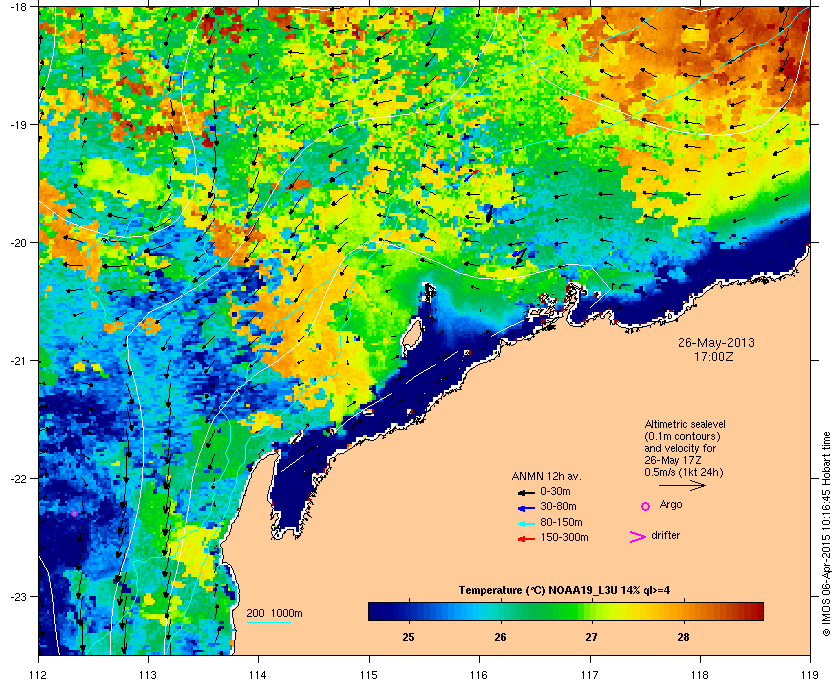Click the time label 17:00Z

tap(714, 356)
